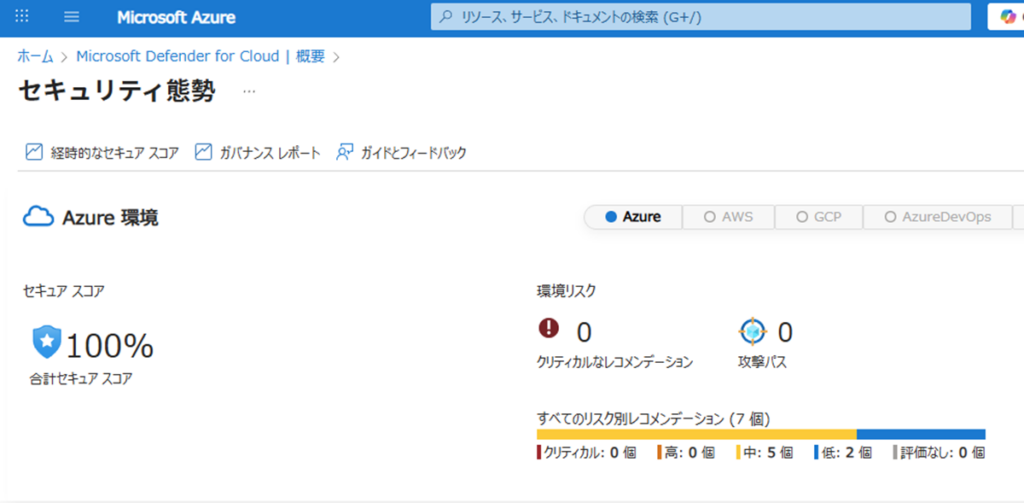
Task: Click the Azure environment cloud icon
Action: (x=38, y=217)
